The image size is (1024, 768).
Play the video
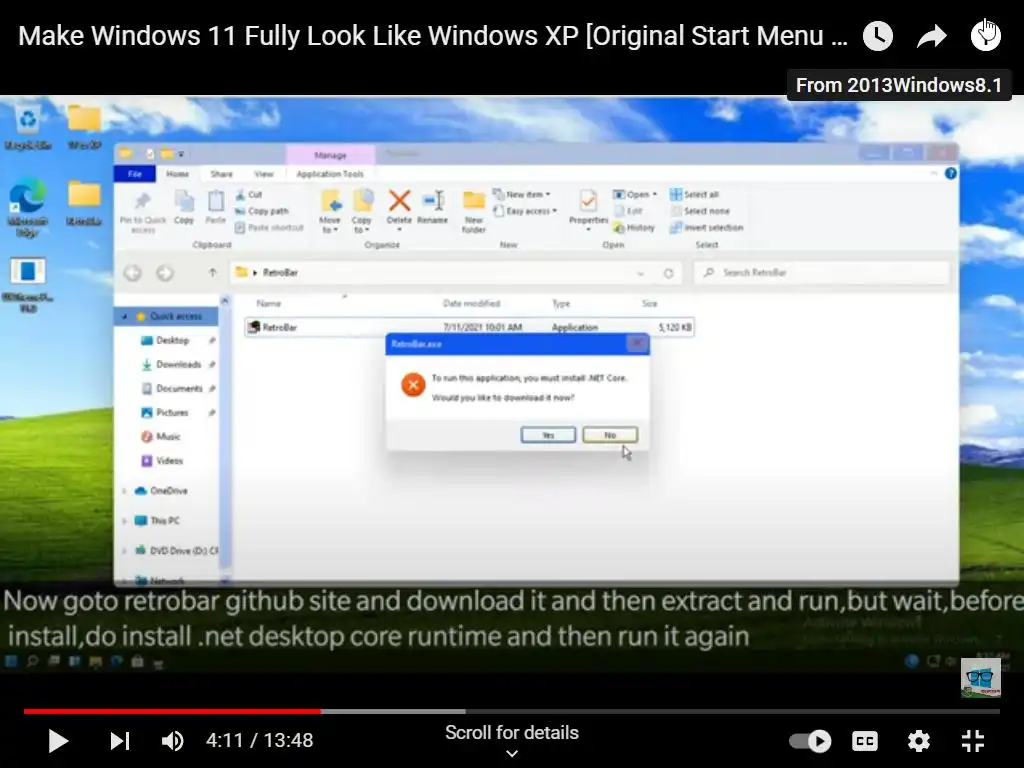pyautogui.click(x=58, y=741)
